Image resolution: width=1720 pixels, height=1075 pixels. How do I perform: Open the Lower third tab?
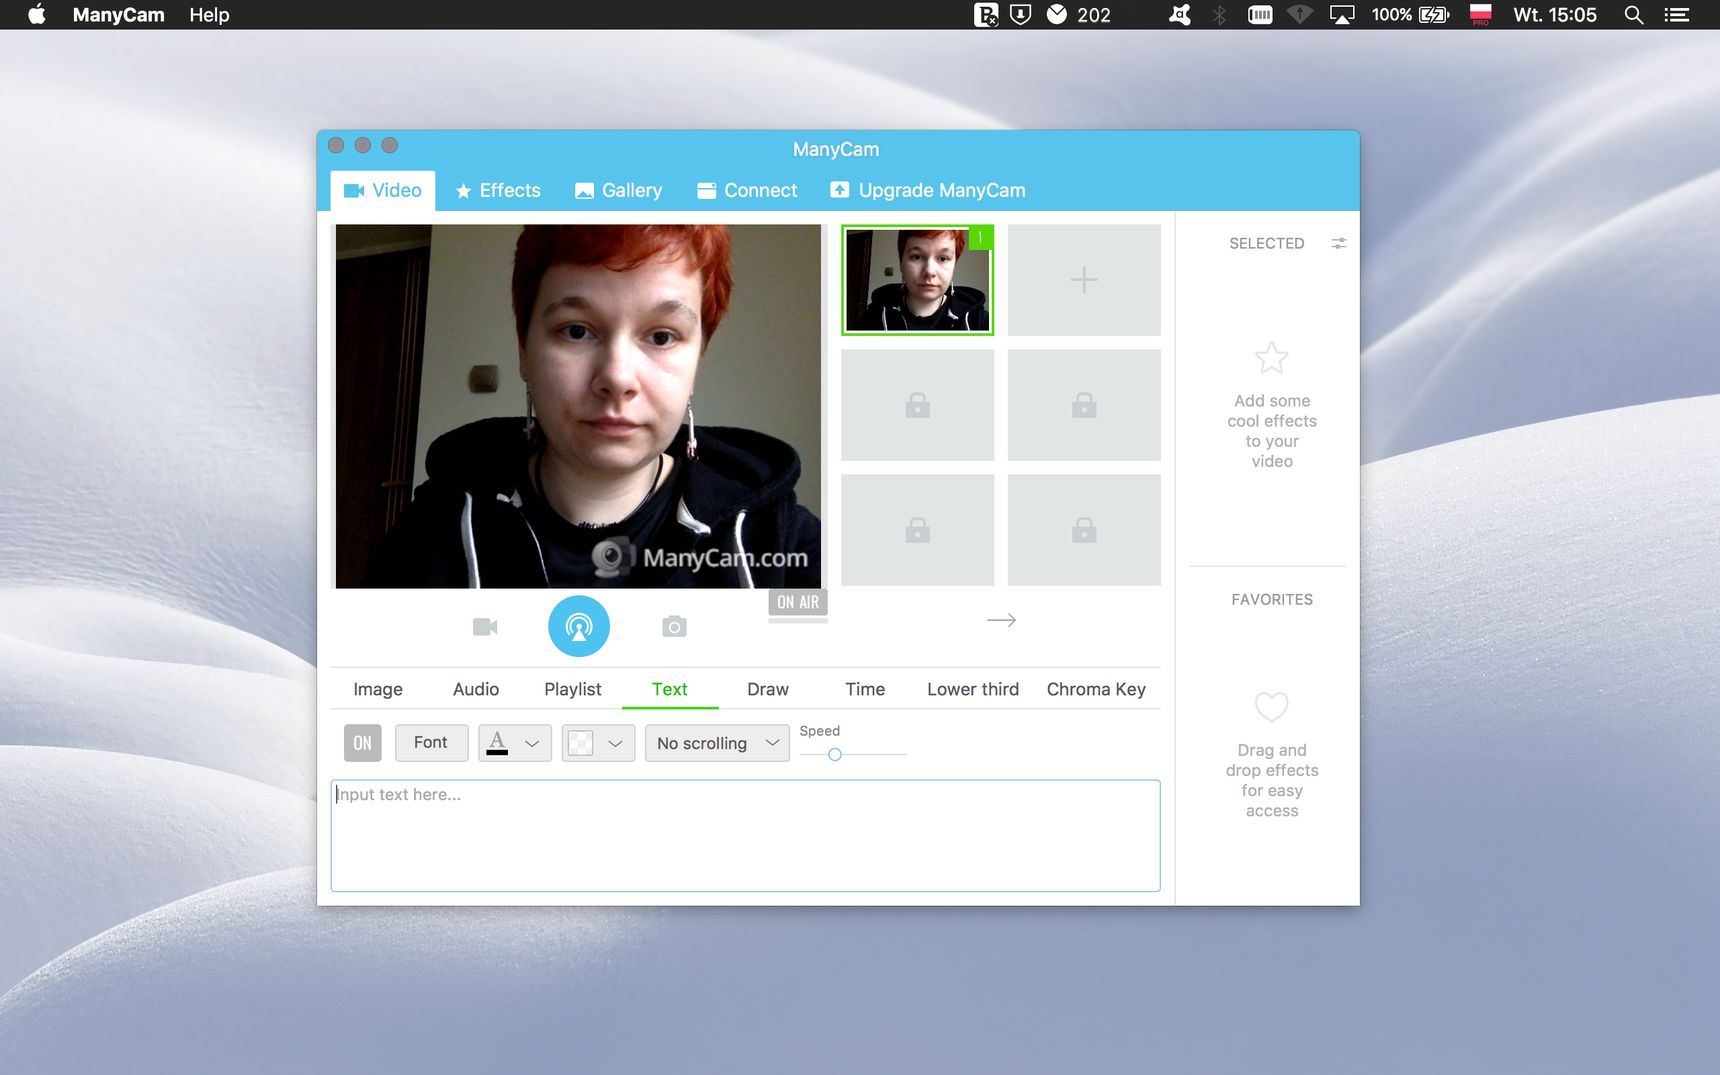pos(973,689)
